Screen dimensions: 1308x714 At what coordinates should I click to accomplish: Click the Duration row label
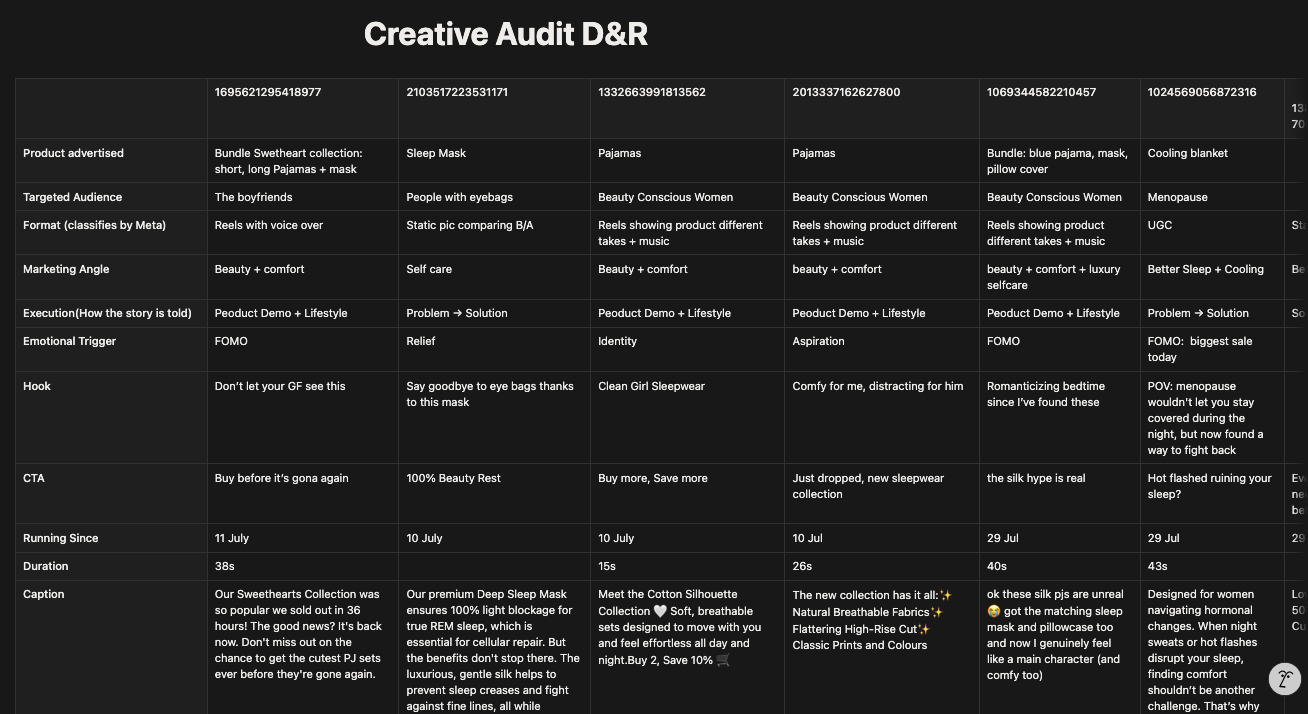46,566
